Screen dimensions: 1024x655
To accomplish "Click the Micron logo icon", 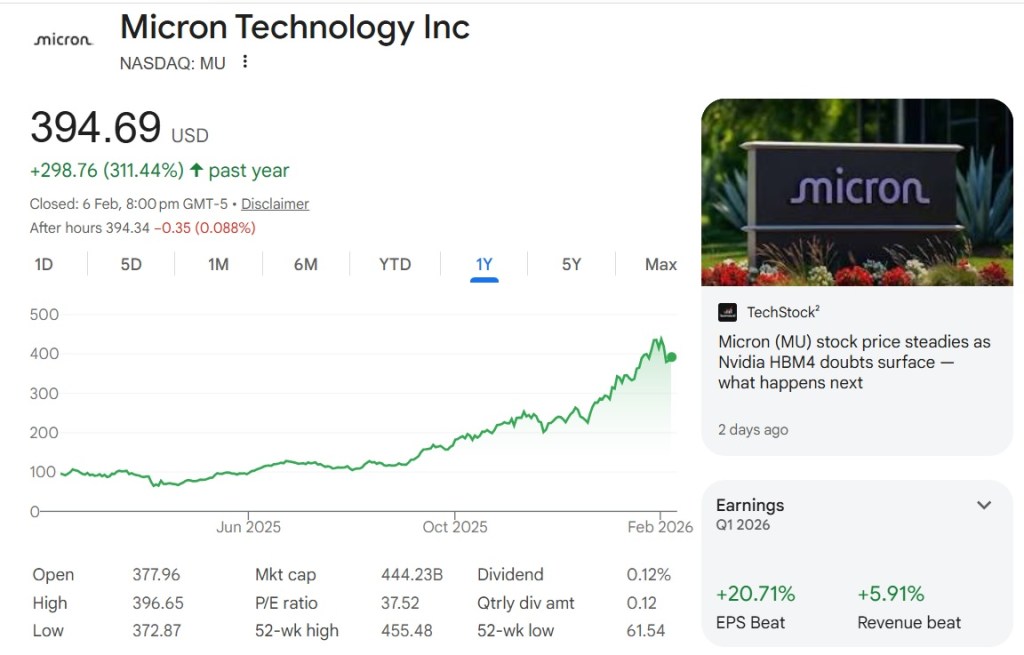I will (x=63, y=40).
